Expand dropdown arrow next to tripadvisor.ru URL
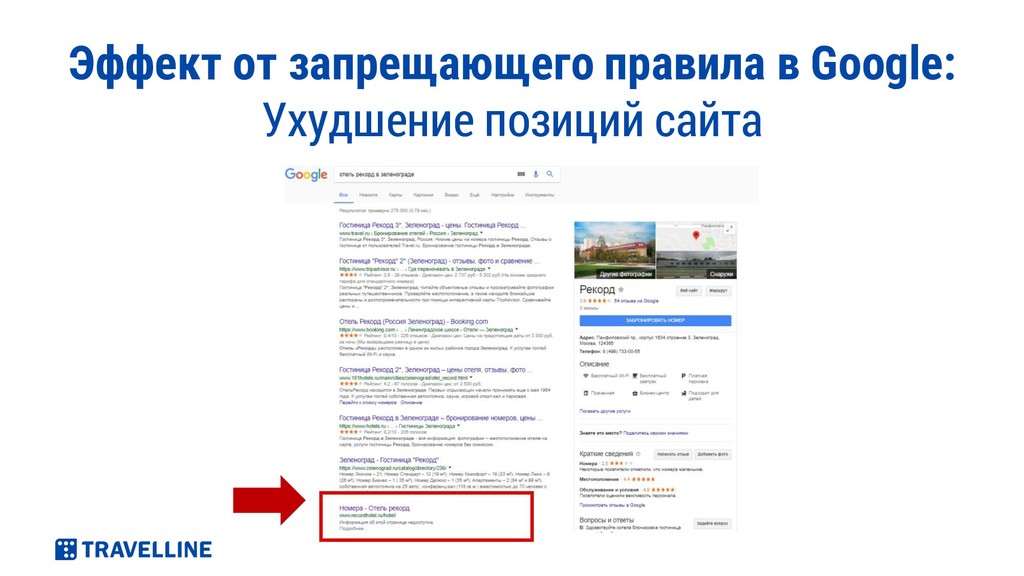 click(x=489, y=269)
